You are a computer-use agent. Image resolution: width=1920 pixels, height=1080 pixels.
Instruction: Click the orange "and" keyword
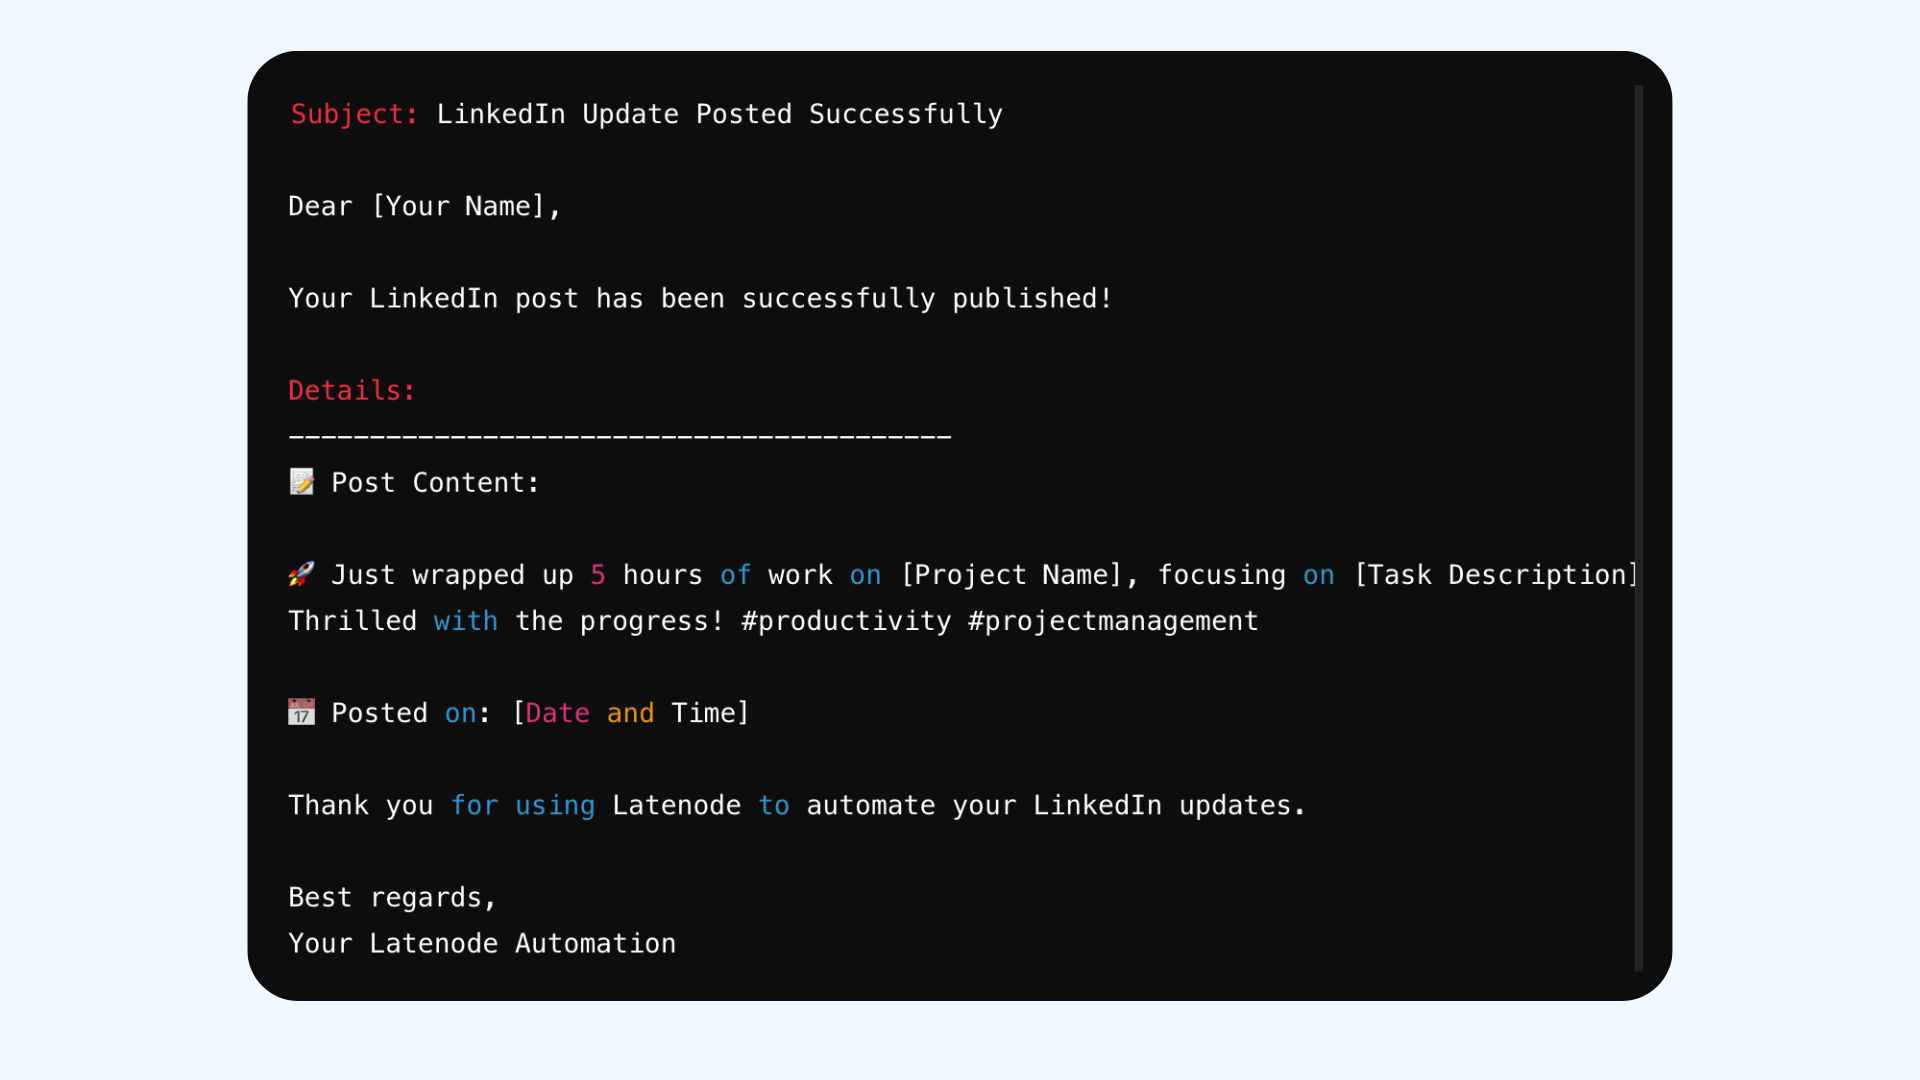(630, 713)
